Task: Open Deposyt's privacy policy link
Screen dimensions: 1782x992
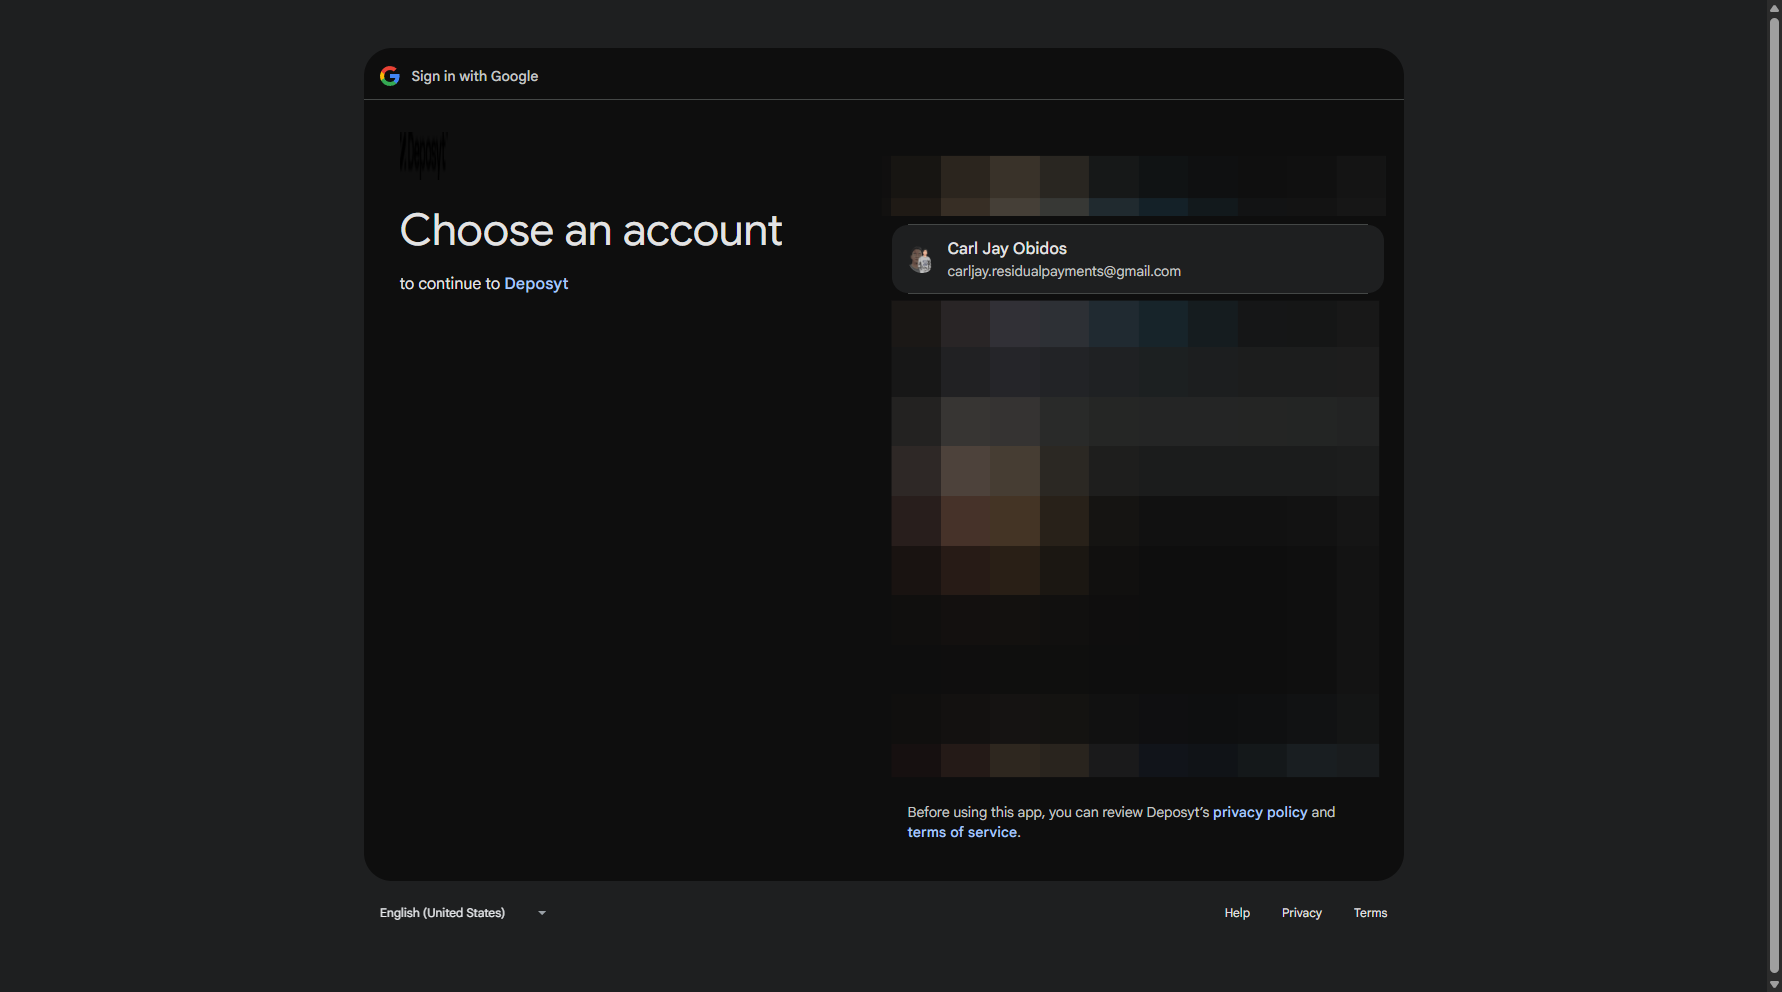Action: pos(1260,812)
